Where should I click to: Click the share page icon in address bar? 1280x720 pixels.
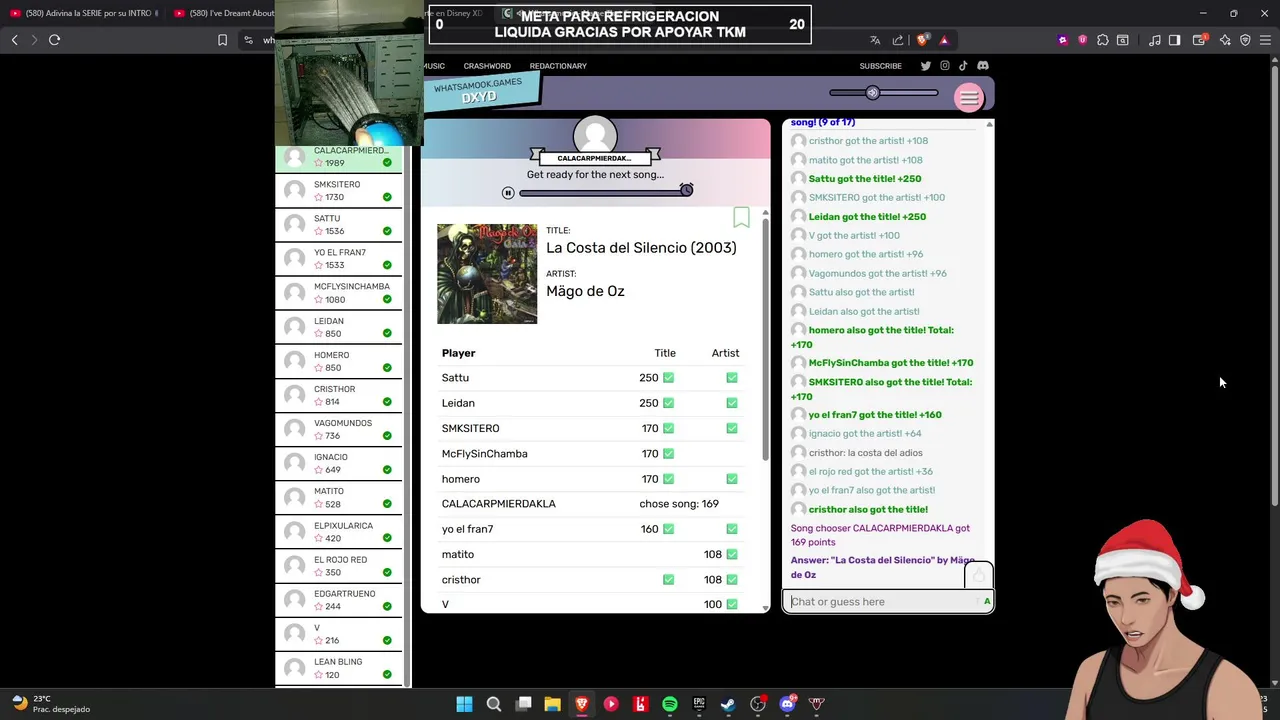click(898, 40)
